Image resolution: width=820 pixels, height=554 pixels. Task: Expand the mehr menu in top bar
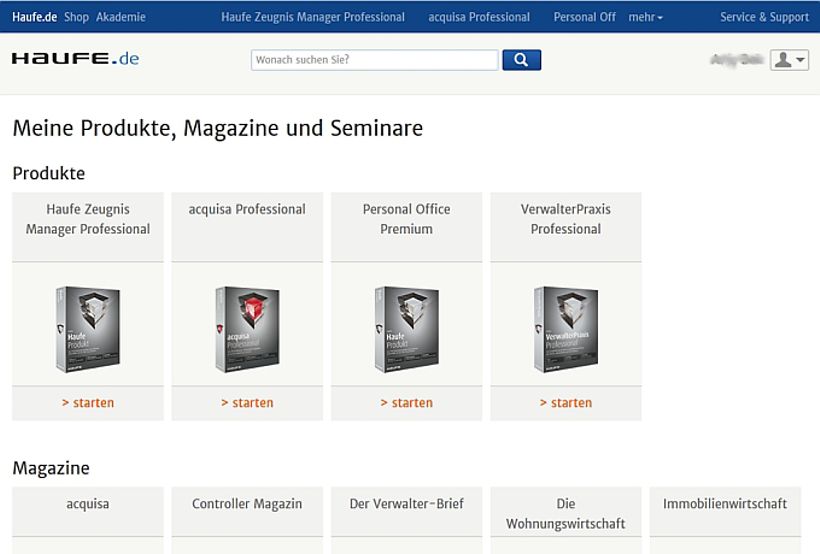coord(645,17)
